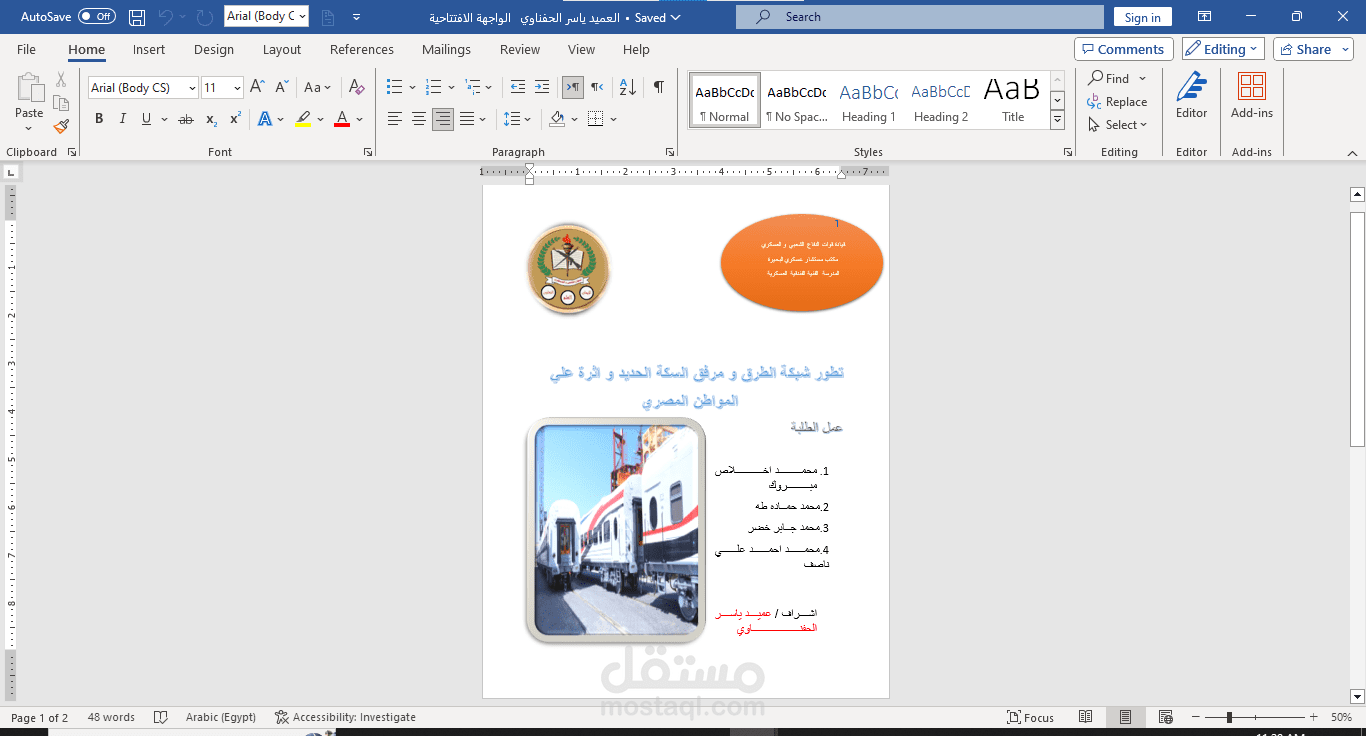
Task: Switch to Focus mode in status bar
Action: [x=1031, y=717]
